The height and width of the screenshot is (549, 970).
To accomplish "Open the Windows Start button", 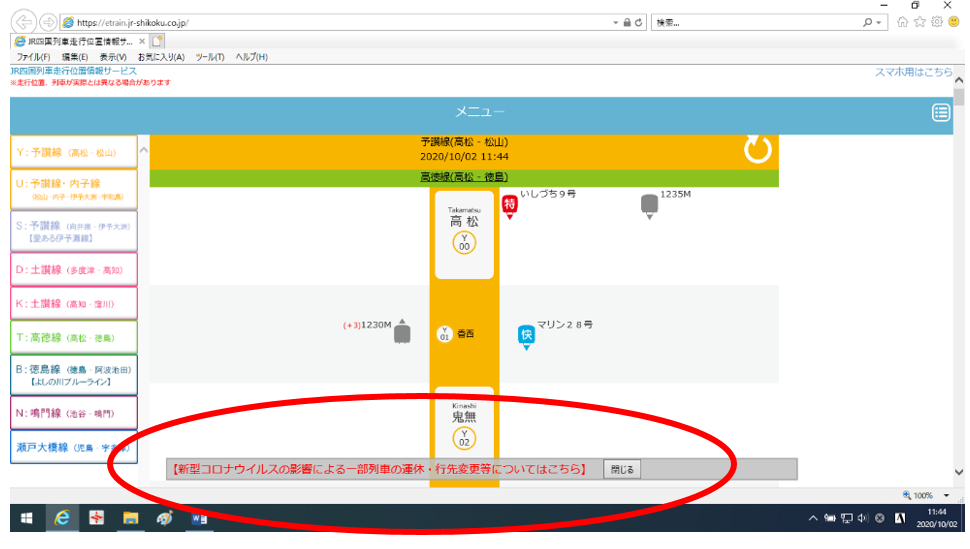I will pos(27,518).
